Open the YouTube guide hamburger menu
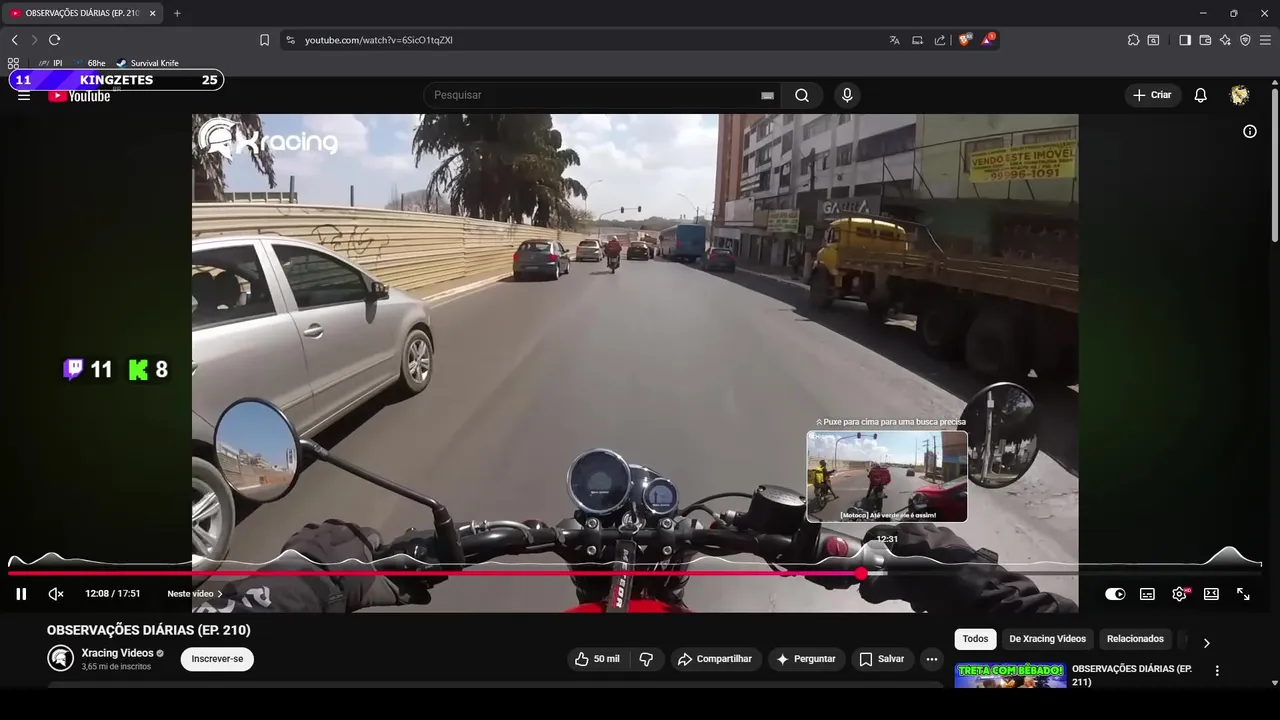The image size is (1280, 720). (24, 95)
